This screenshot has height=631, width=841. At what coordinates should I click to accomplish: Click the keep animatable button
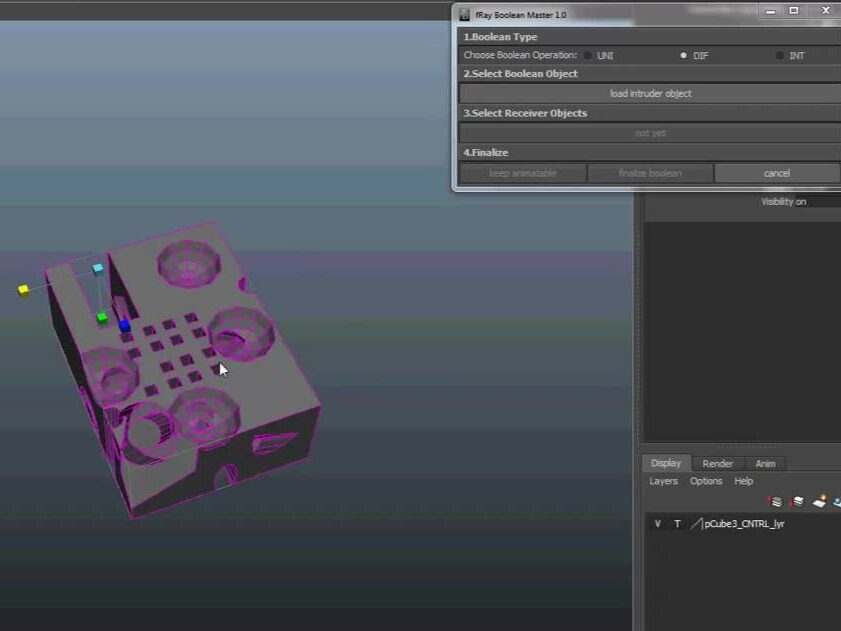(x=523, y=173)
